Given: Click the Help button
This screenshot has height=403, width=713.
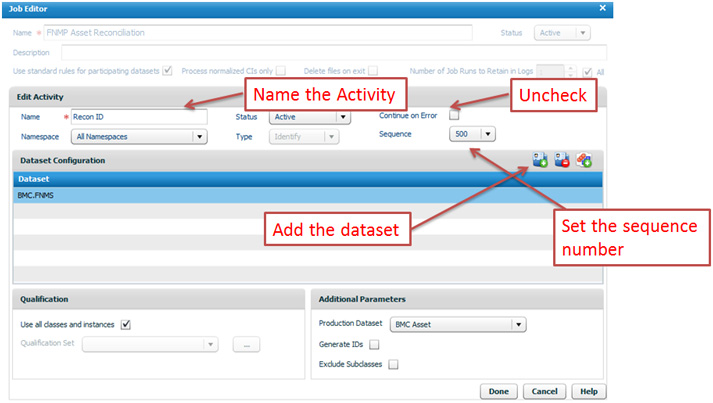Looking at the screenshot, I should coord(588,390).
